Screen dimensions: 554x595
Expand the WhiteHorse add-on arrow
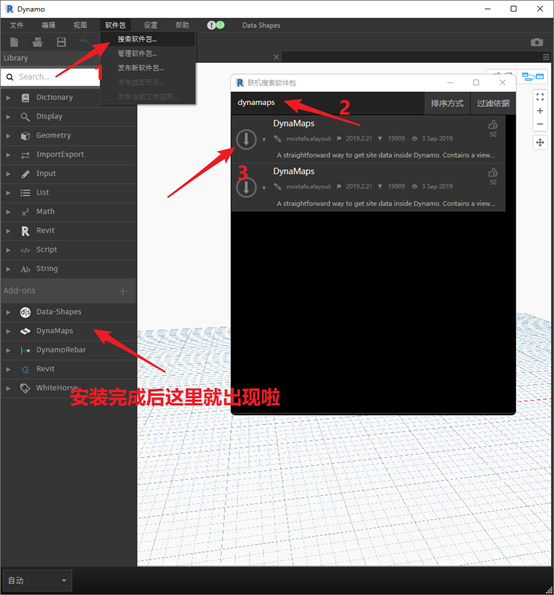point(8,388)
